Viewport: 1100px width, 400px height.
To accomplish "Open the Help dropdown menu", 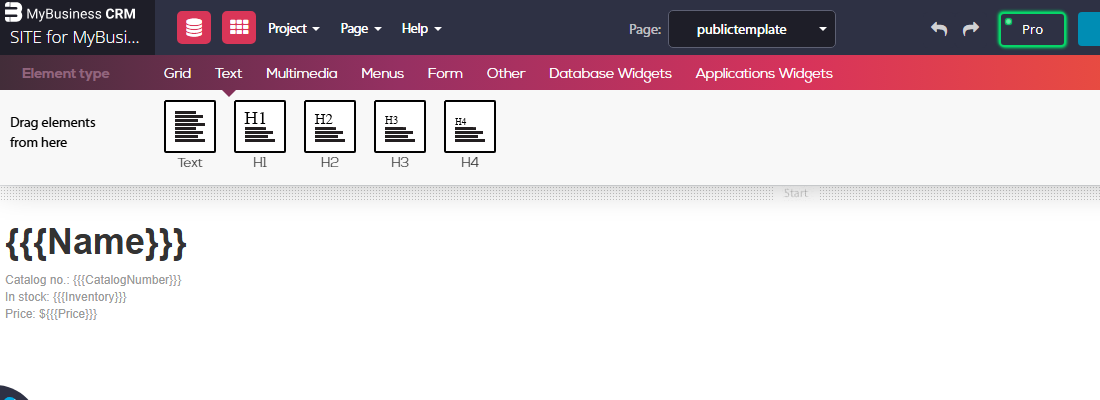I will tap(422, 29).
